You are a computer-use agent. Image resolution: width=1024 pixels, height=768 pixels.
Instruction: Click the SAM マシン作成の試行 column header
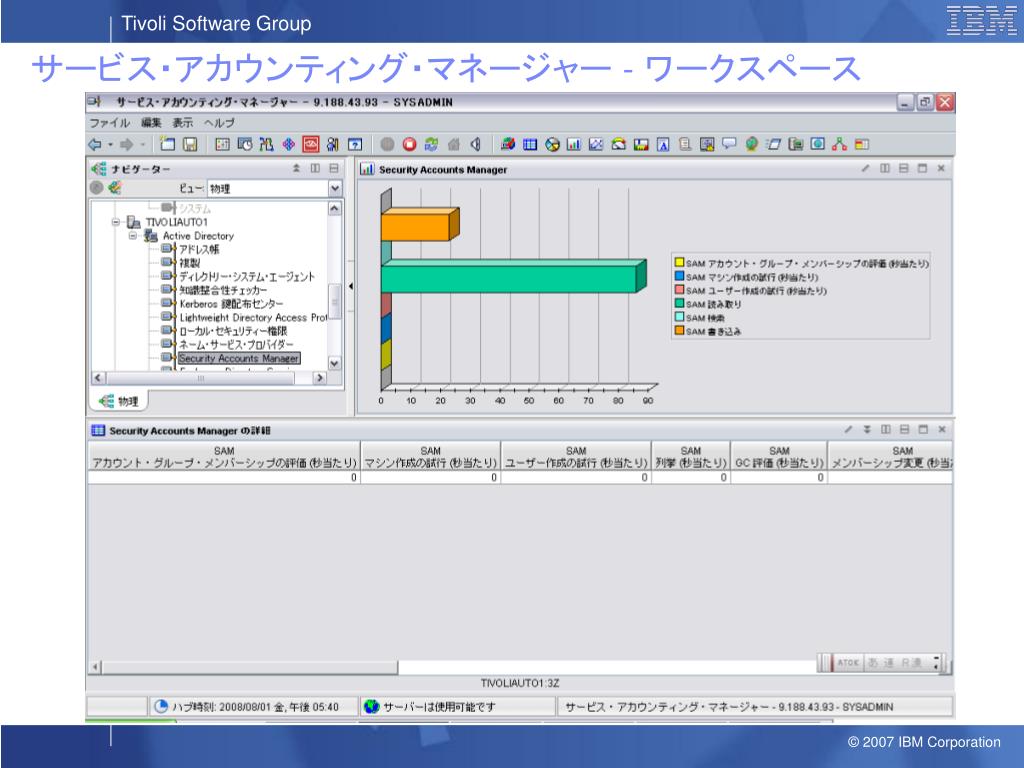point(431,457)
